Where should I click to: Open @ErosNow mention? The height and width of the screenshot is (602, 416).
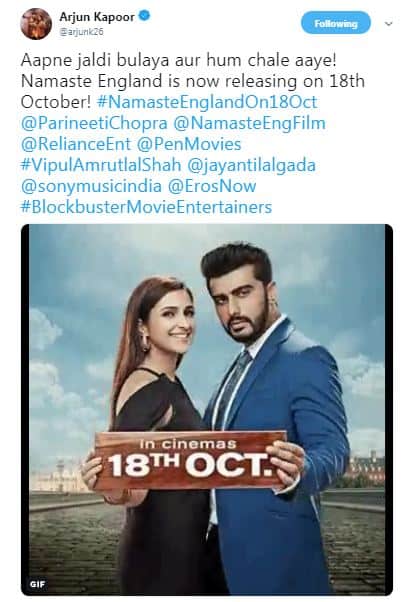tap(212, 187)
